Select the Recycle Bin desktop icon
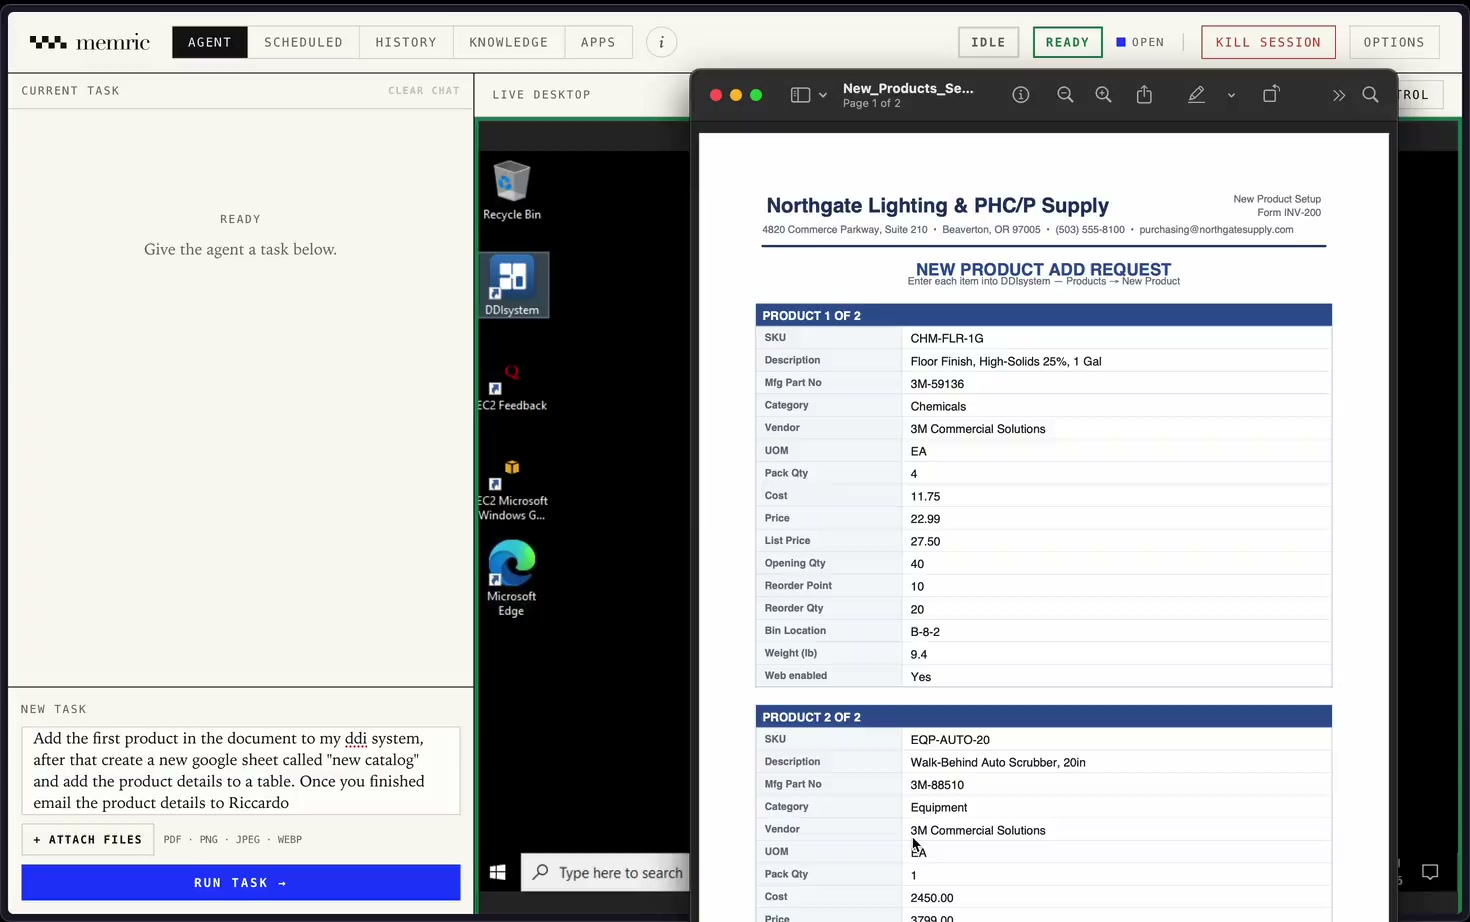The width and height of the screenshot is (1470, 922). pyautogui.click(x=512, y=190)
